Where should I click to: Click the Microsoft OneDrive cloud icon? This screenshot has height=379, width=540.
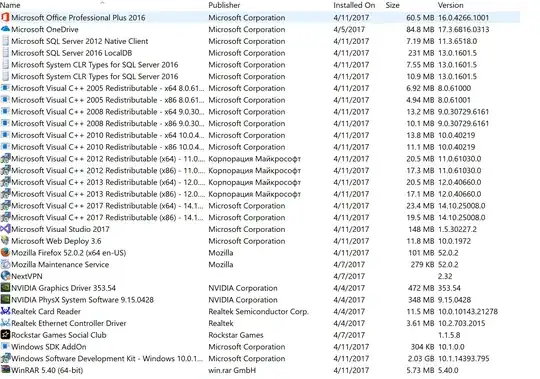pyautogui.click(x=5, y=29)
